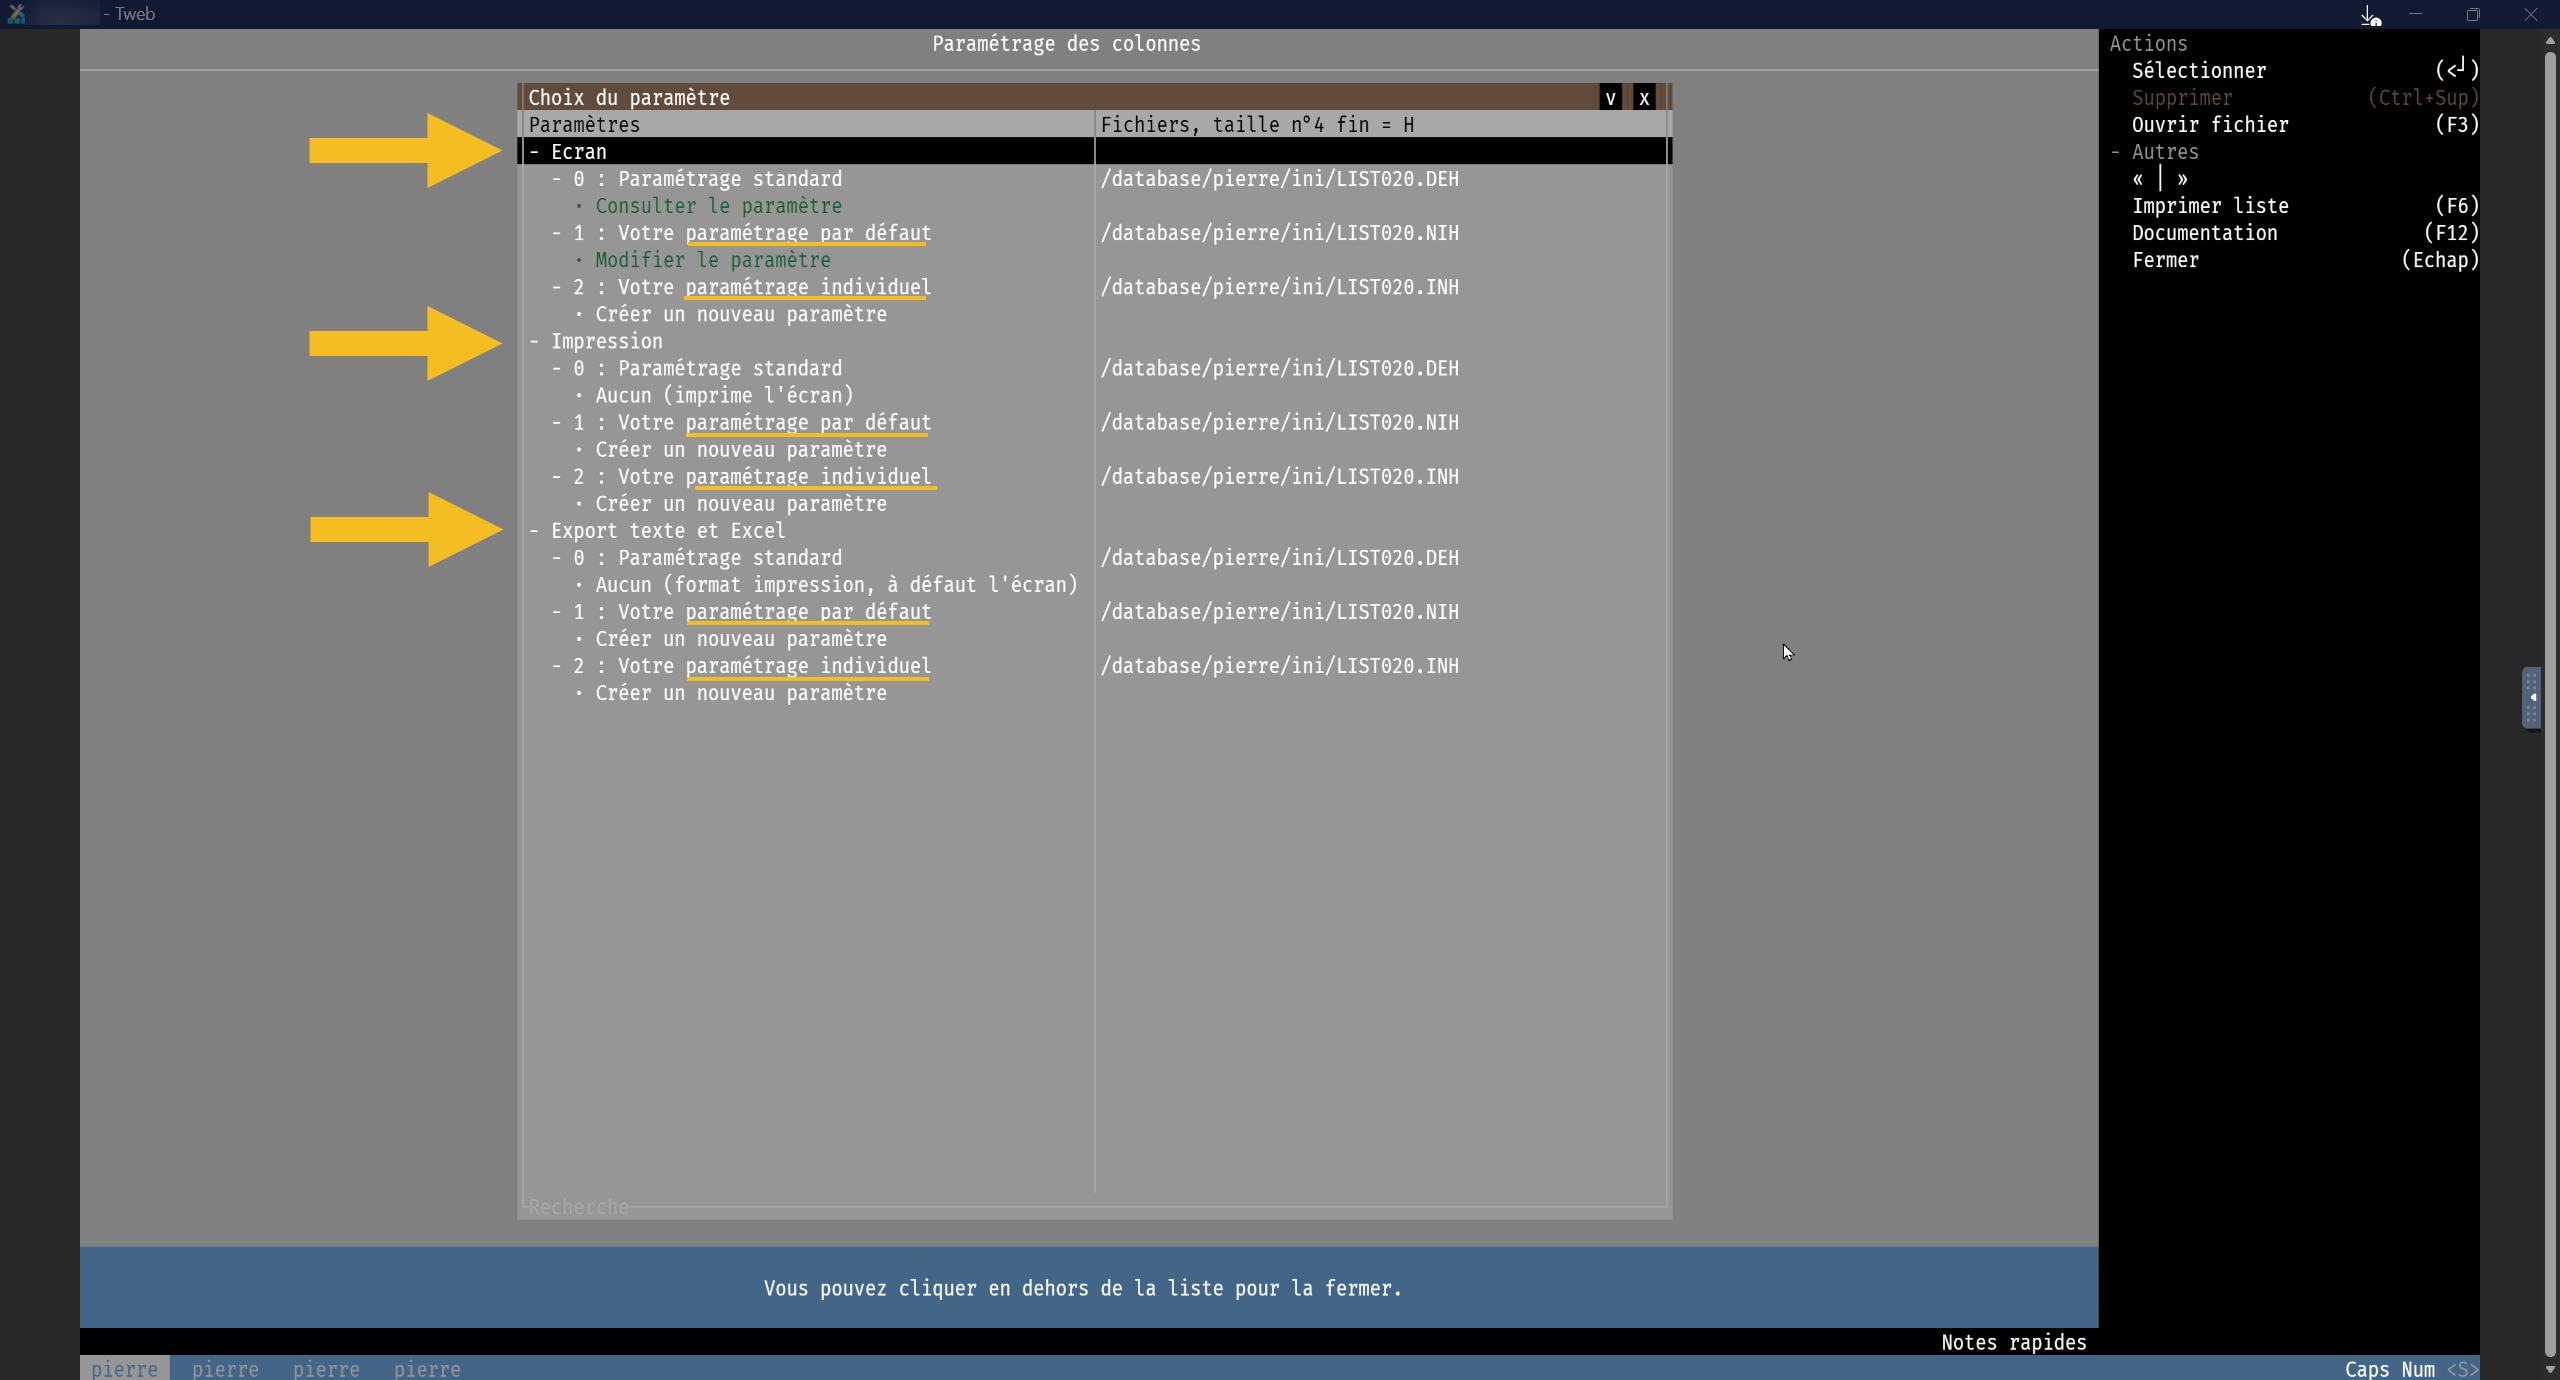
Task: Close dialog with the 'x' button
Action: [x=1644, y=98]
